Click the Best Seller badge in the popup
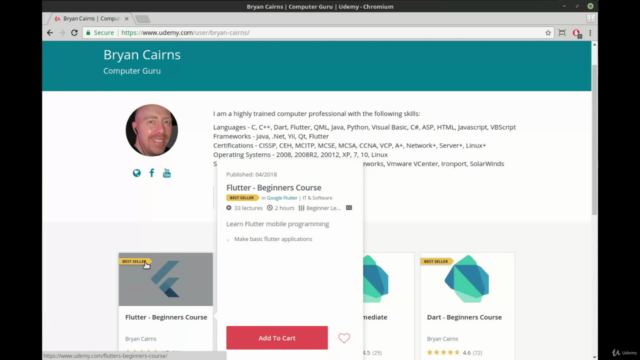Image resolution: width=640 pixels, height=360 pixels. click(x=242, y=198)
